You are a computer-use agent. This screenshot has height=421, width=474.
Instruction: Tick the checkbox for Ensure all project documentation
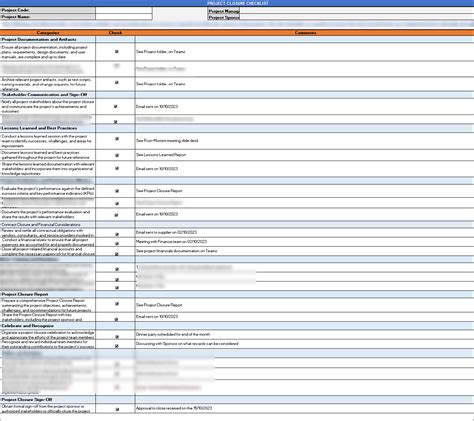[x=116, y=52]
